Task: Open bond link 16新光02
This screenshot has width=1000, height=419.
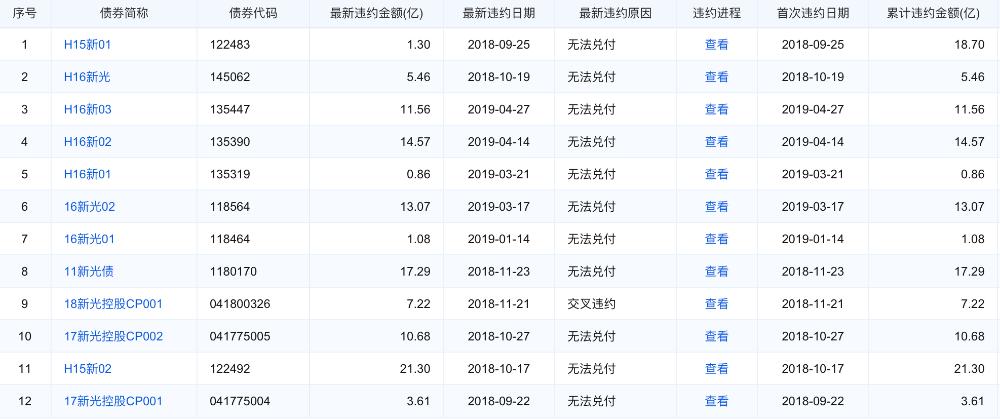Action: point(89,207)
